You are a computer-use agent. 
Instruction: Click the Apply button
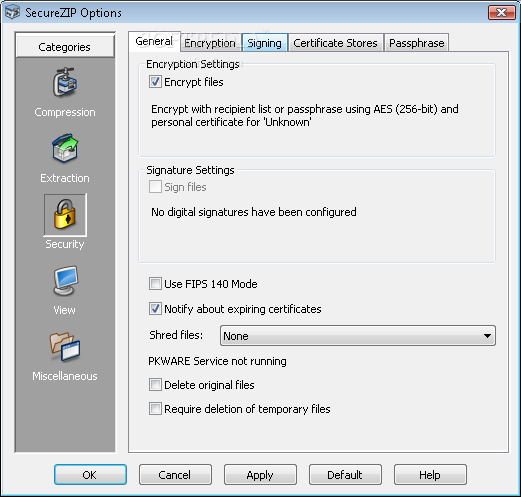[260, 474]
